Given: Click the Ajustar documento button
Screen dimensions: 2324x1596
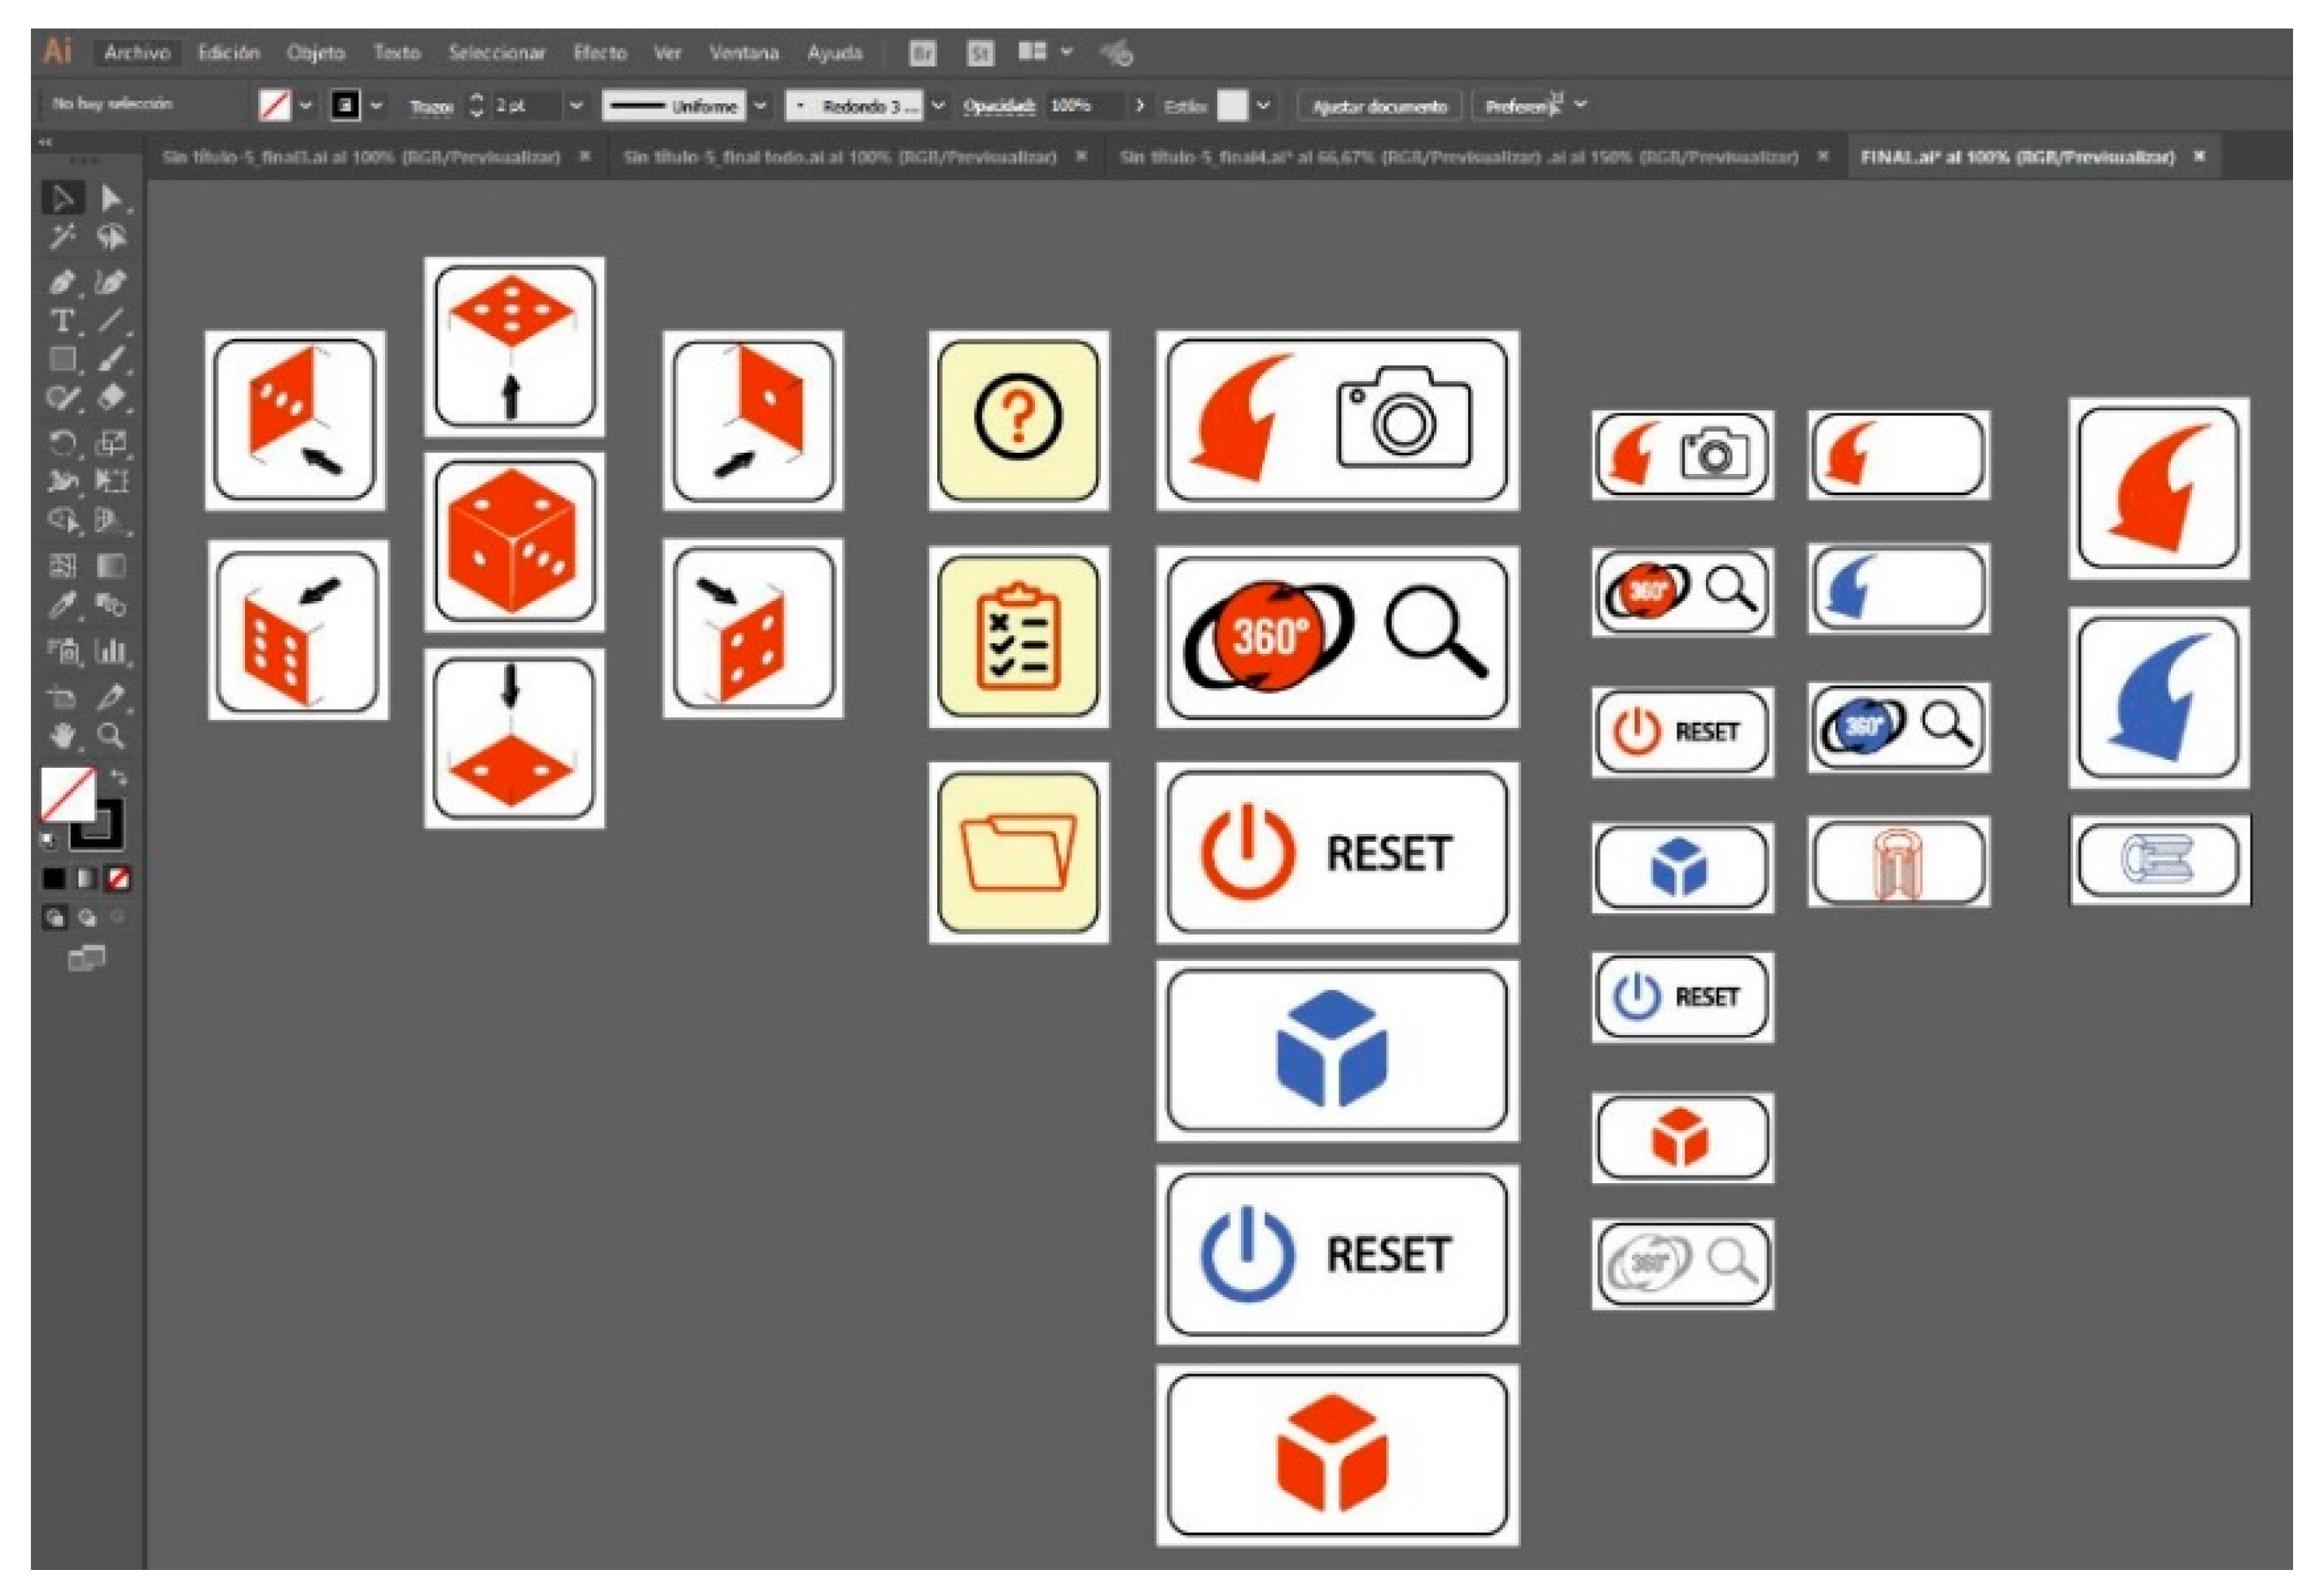Looking at the screenshot, I should click(x=1379, y=106).
